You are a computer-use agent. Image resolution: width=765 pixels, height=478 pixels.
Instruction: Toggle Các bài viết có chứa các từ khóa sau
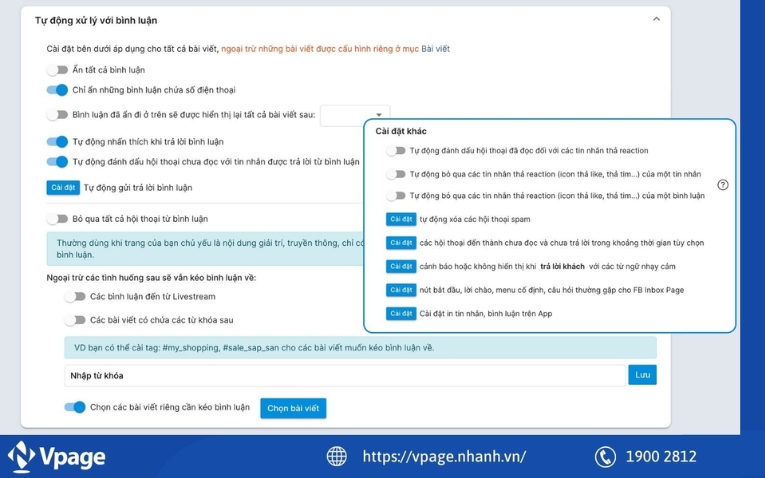click(75, 320)
